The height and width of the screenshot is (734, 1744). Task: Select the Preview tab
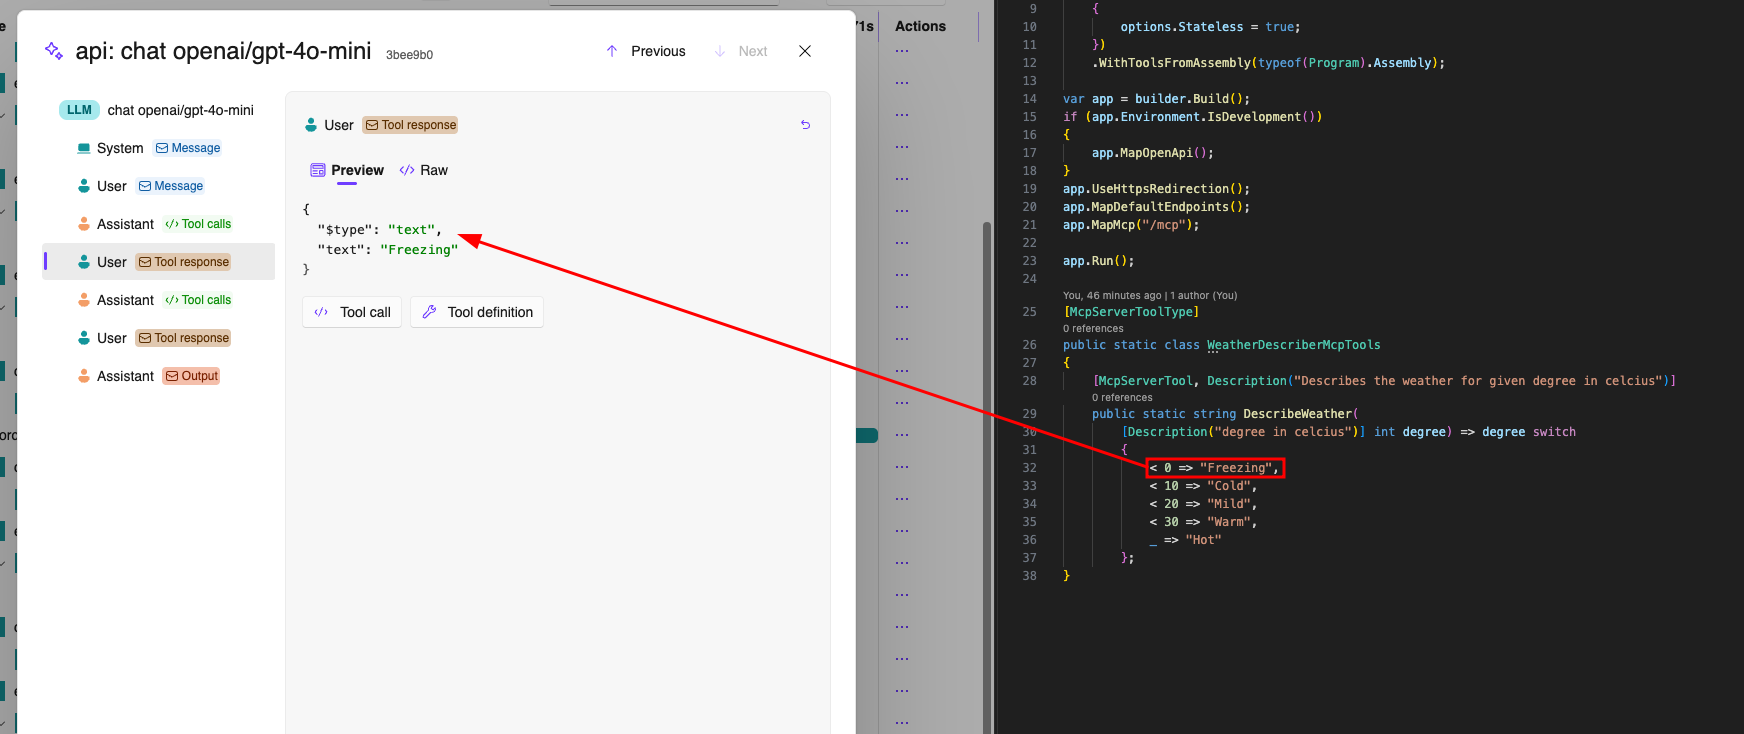point(347,170)
